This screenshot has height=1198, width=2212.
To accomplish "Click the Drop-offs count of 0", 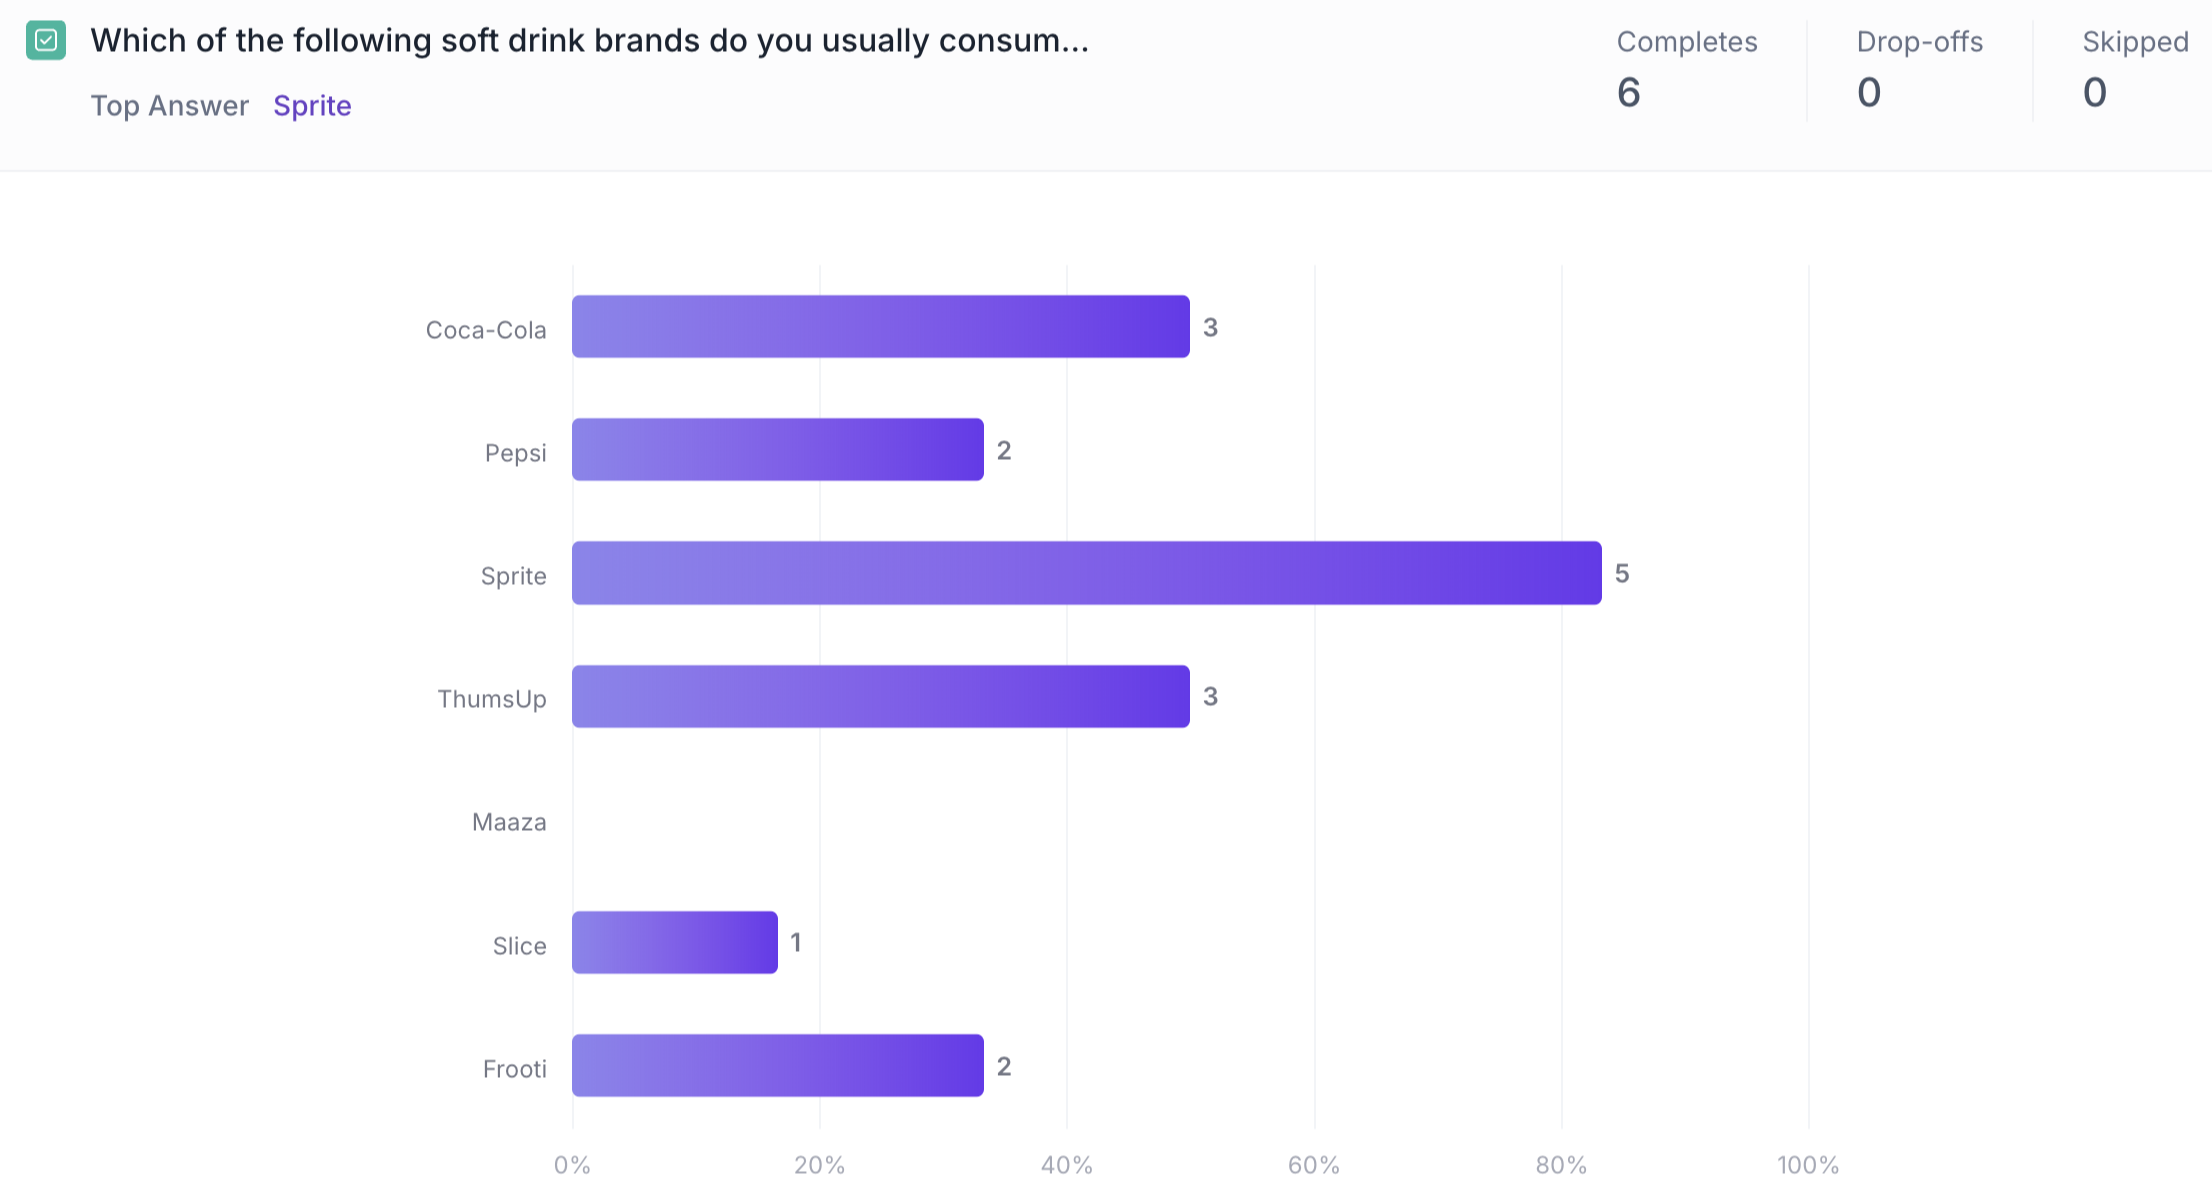I will 1868,93.
